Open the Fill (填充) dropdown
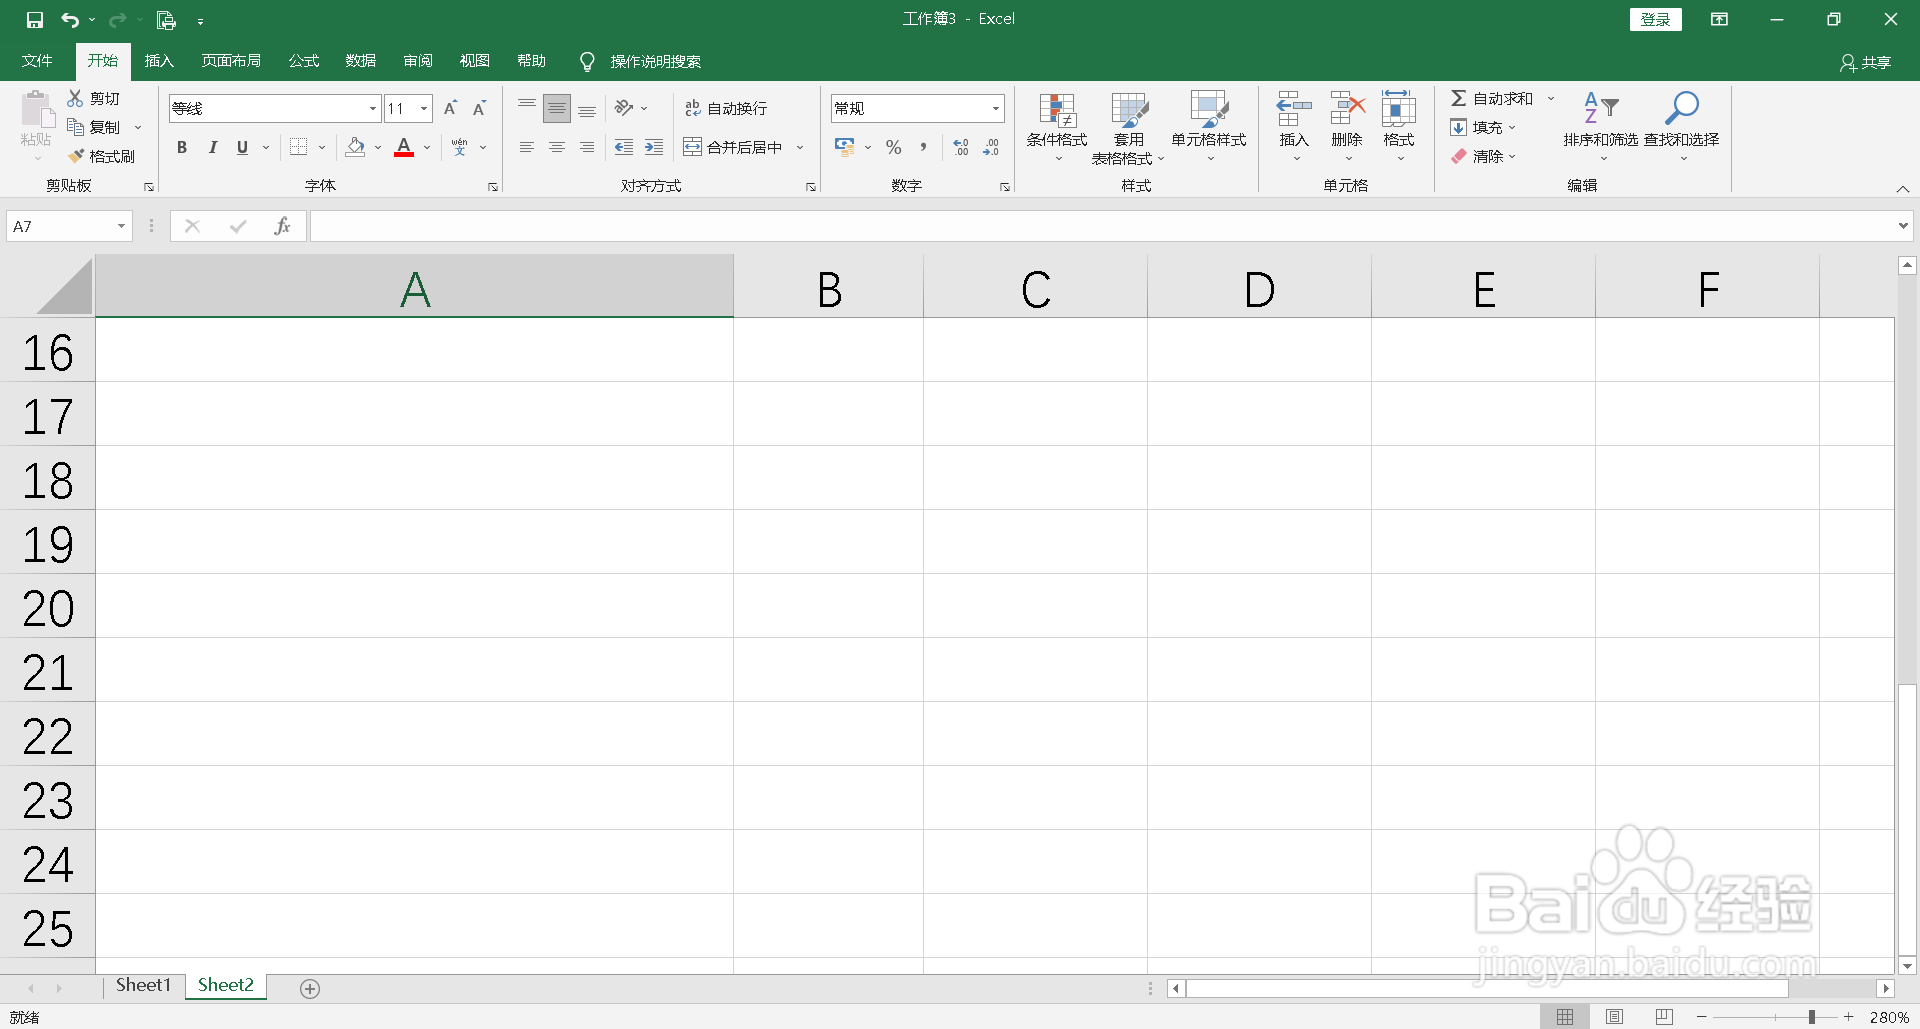The height and width of the screenshot is (1029, 1920). tap(1484, 127)
